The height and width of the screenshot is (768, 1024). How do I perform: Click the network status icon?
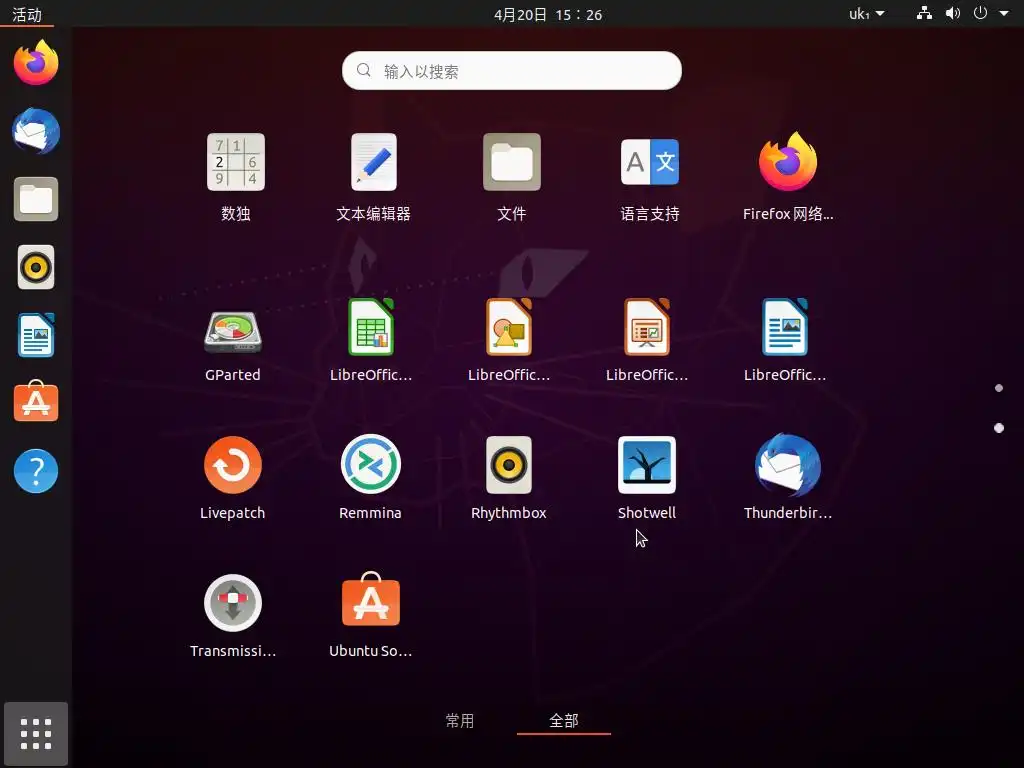click(x=924, y=13)
